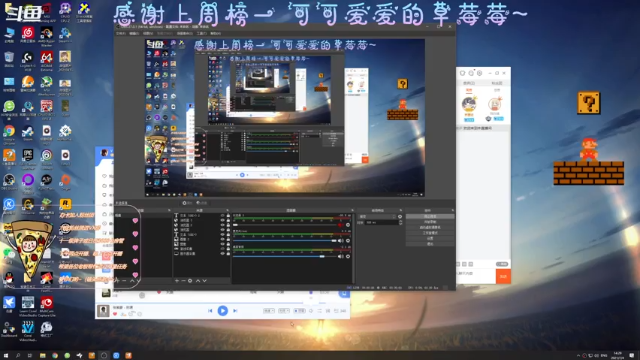Open the last menu (Help) in OBS
640x360 pixels.
point(216,33)
